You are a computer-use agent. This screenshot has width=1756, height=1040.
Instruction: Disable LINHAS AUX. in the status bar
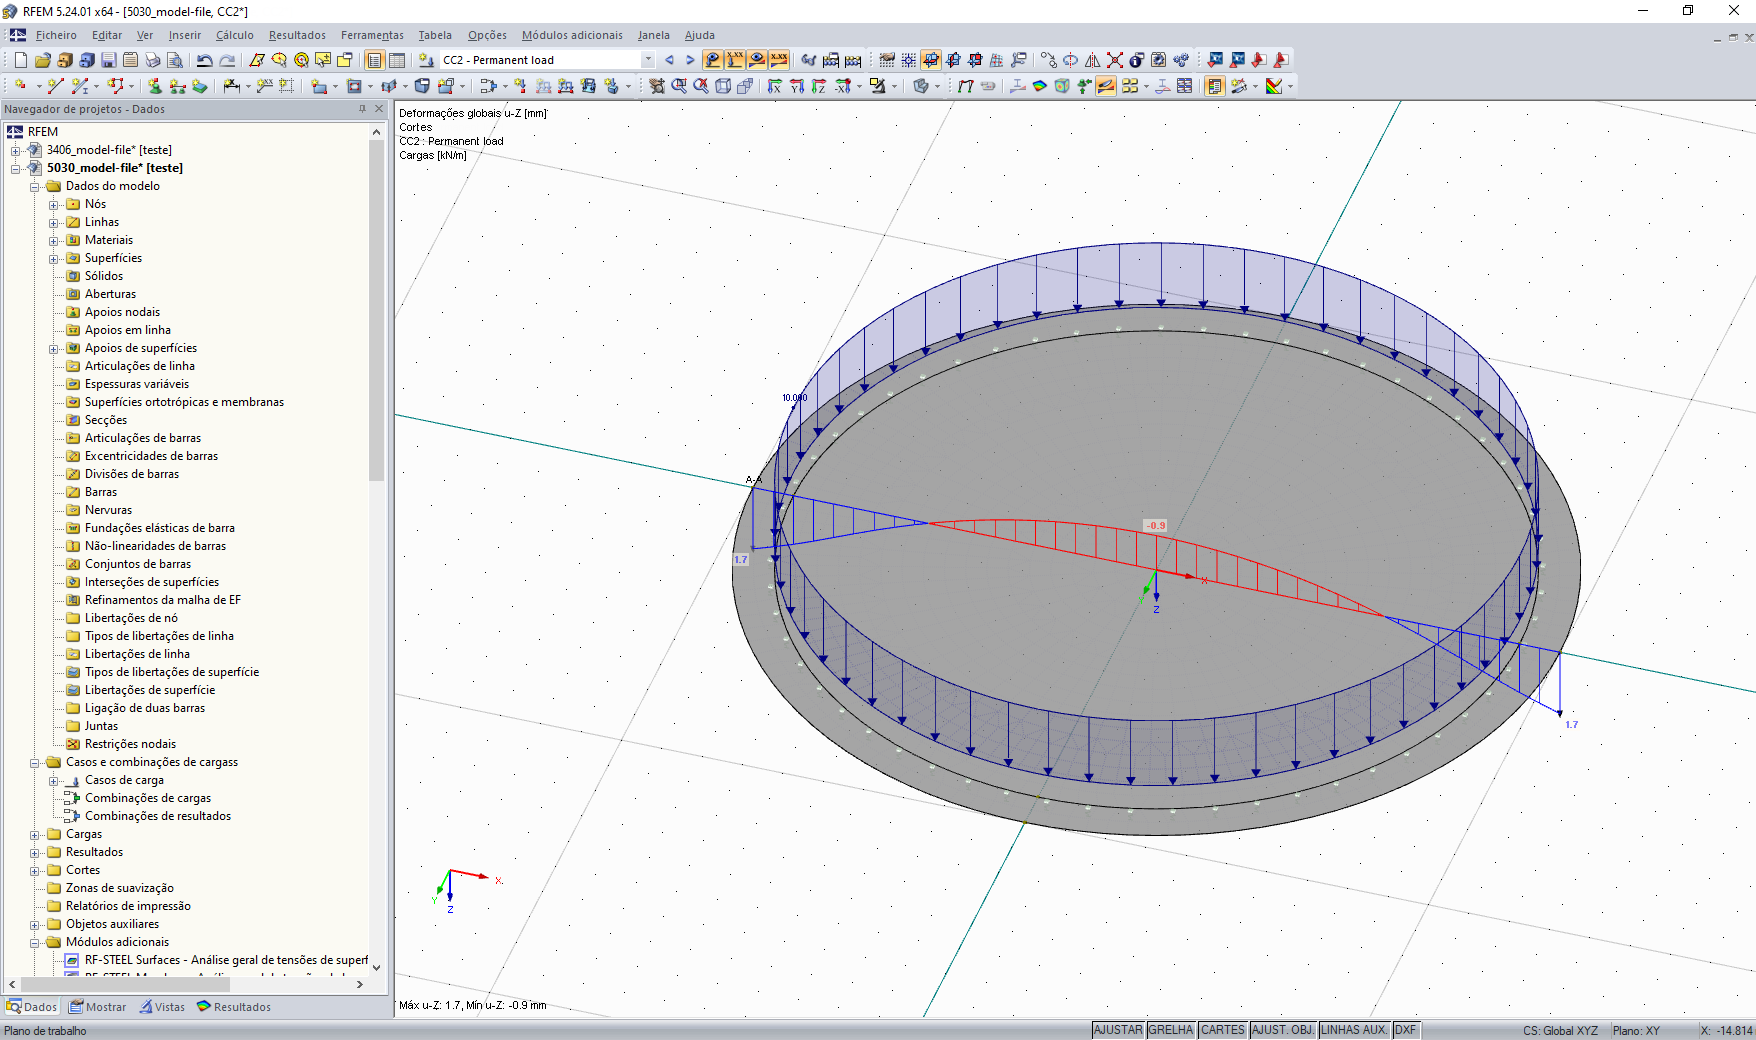pyautogui.click(x=1354, y=1030)
